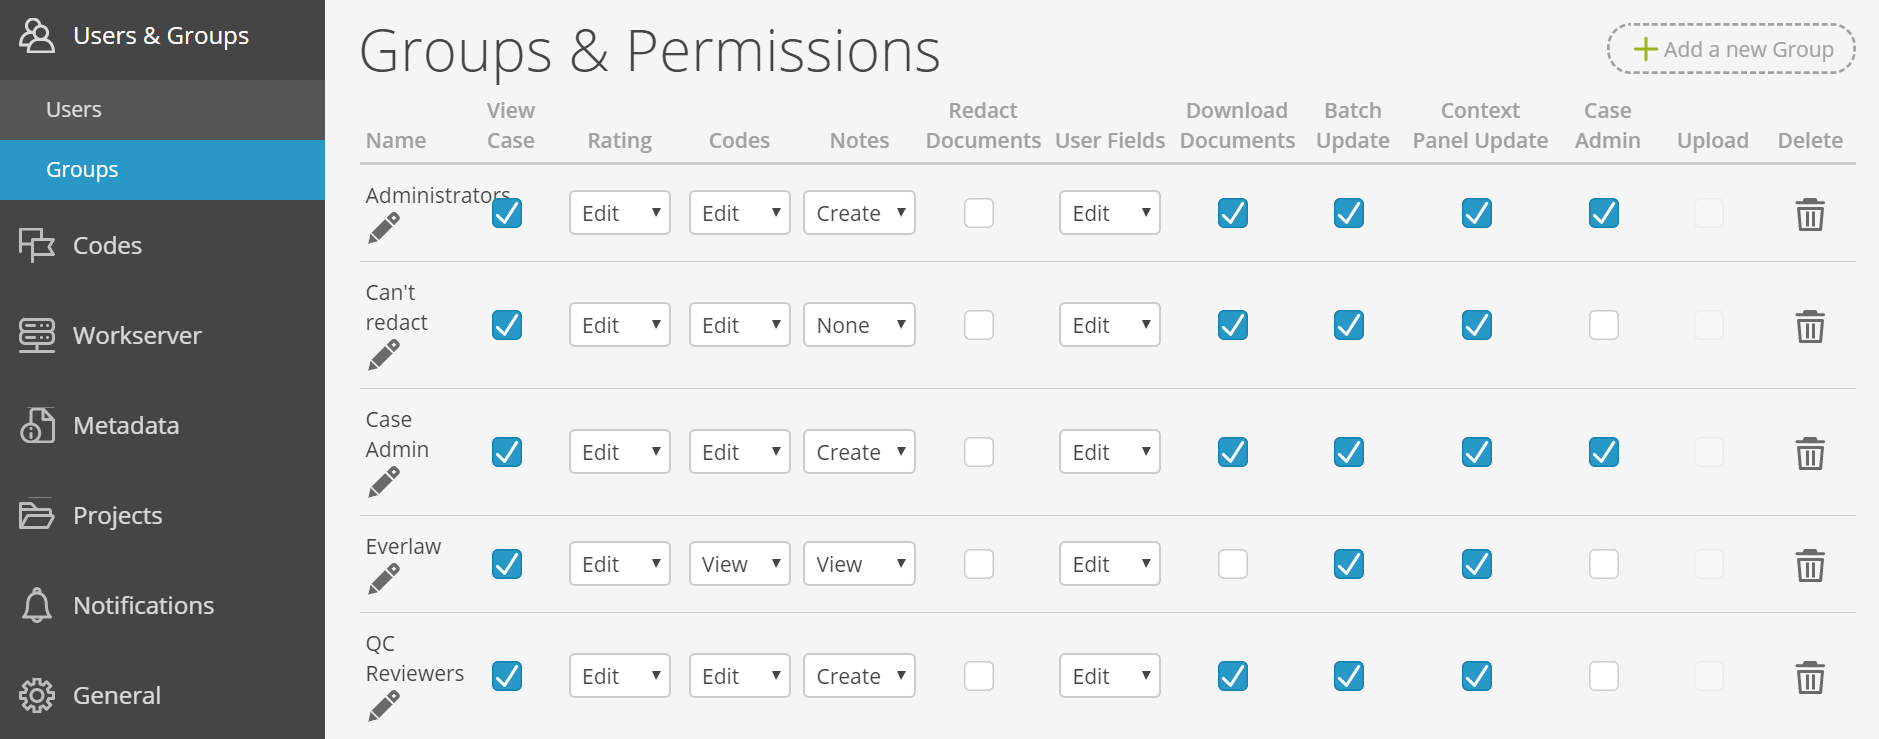Viewport: 1879px width, 739px height.
Task: Delete the Administrators group with trash icon
Action: (1810, 214)
